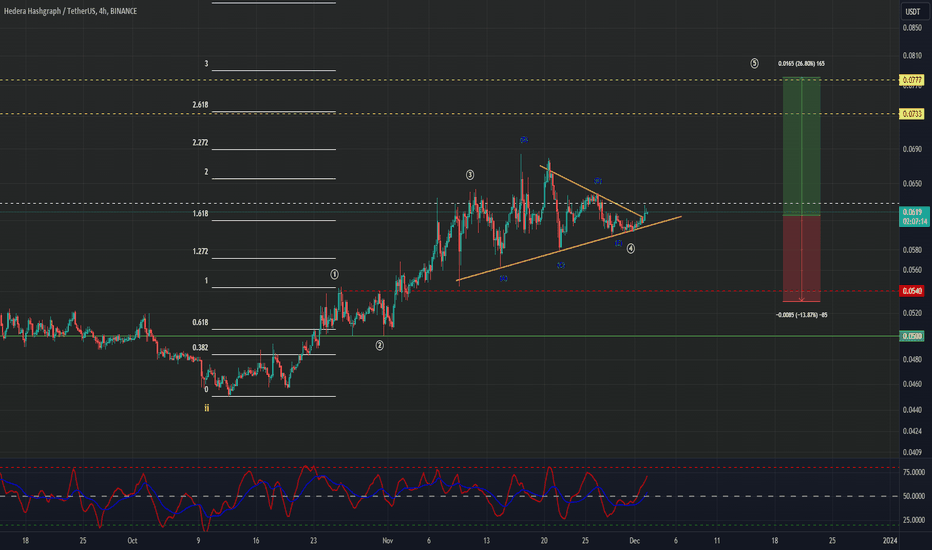Select the yellow ii wave label

tap(207, 408)
